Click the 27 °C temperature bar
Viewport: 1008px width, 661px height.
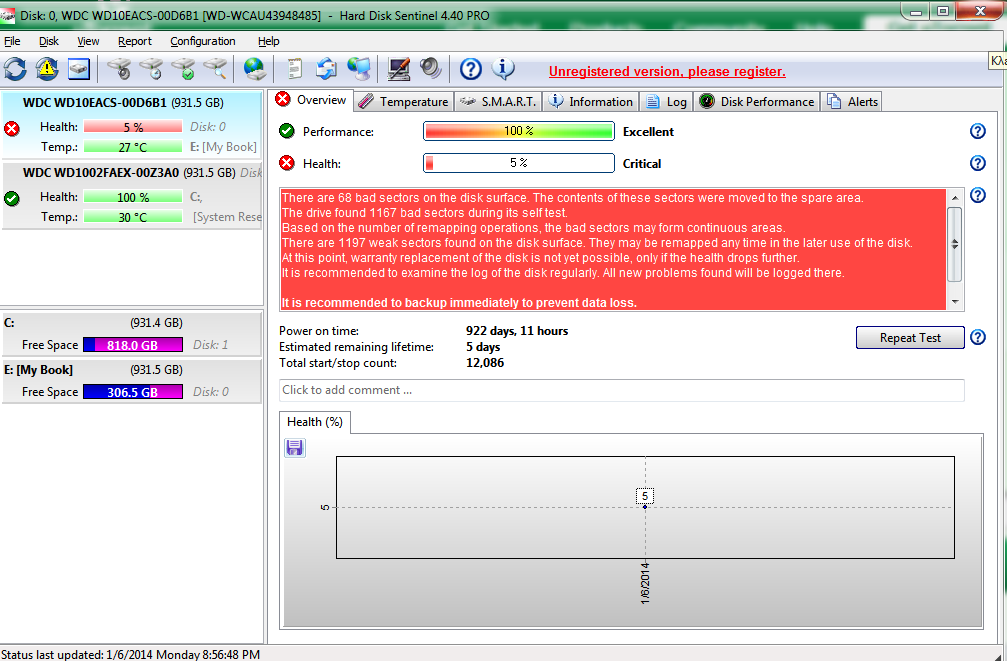point(133,147)
